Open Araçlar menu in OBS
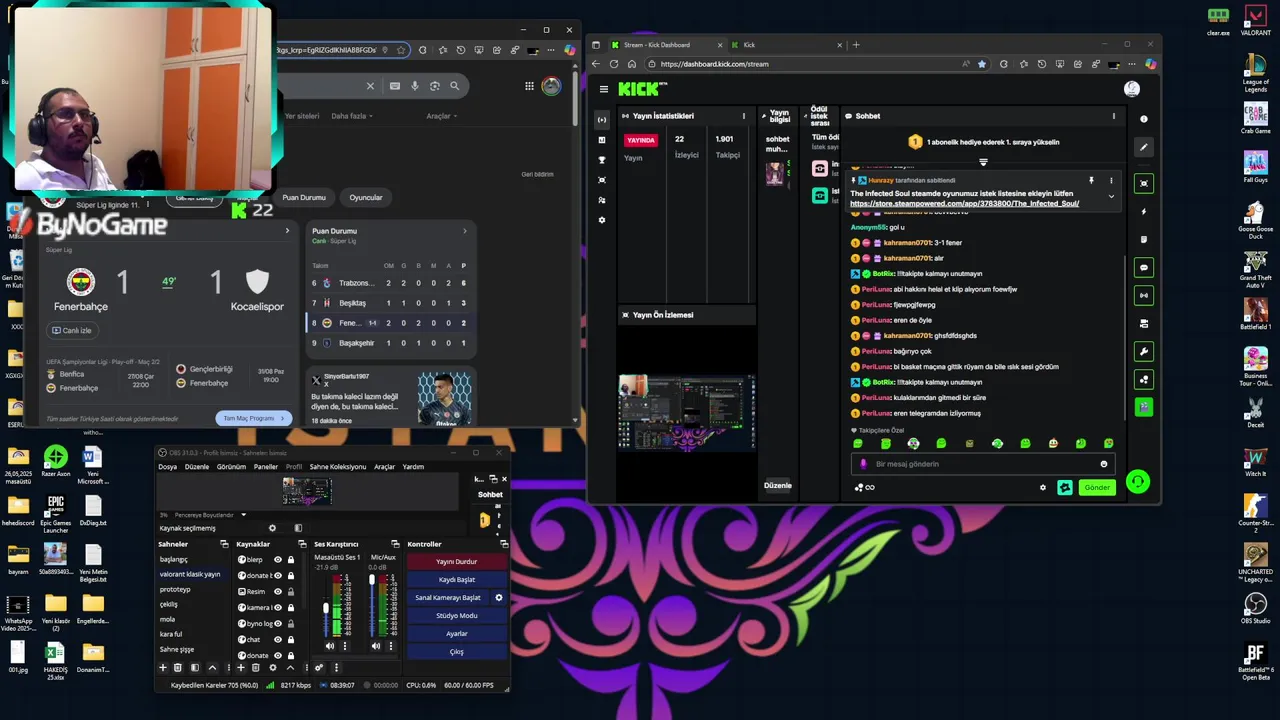 384,467
